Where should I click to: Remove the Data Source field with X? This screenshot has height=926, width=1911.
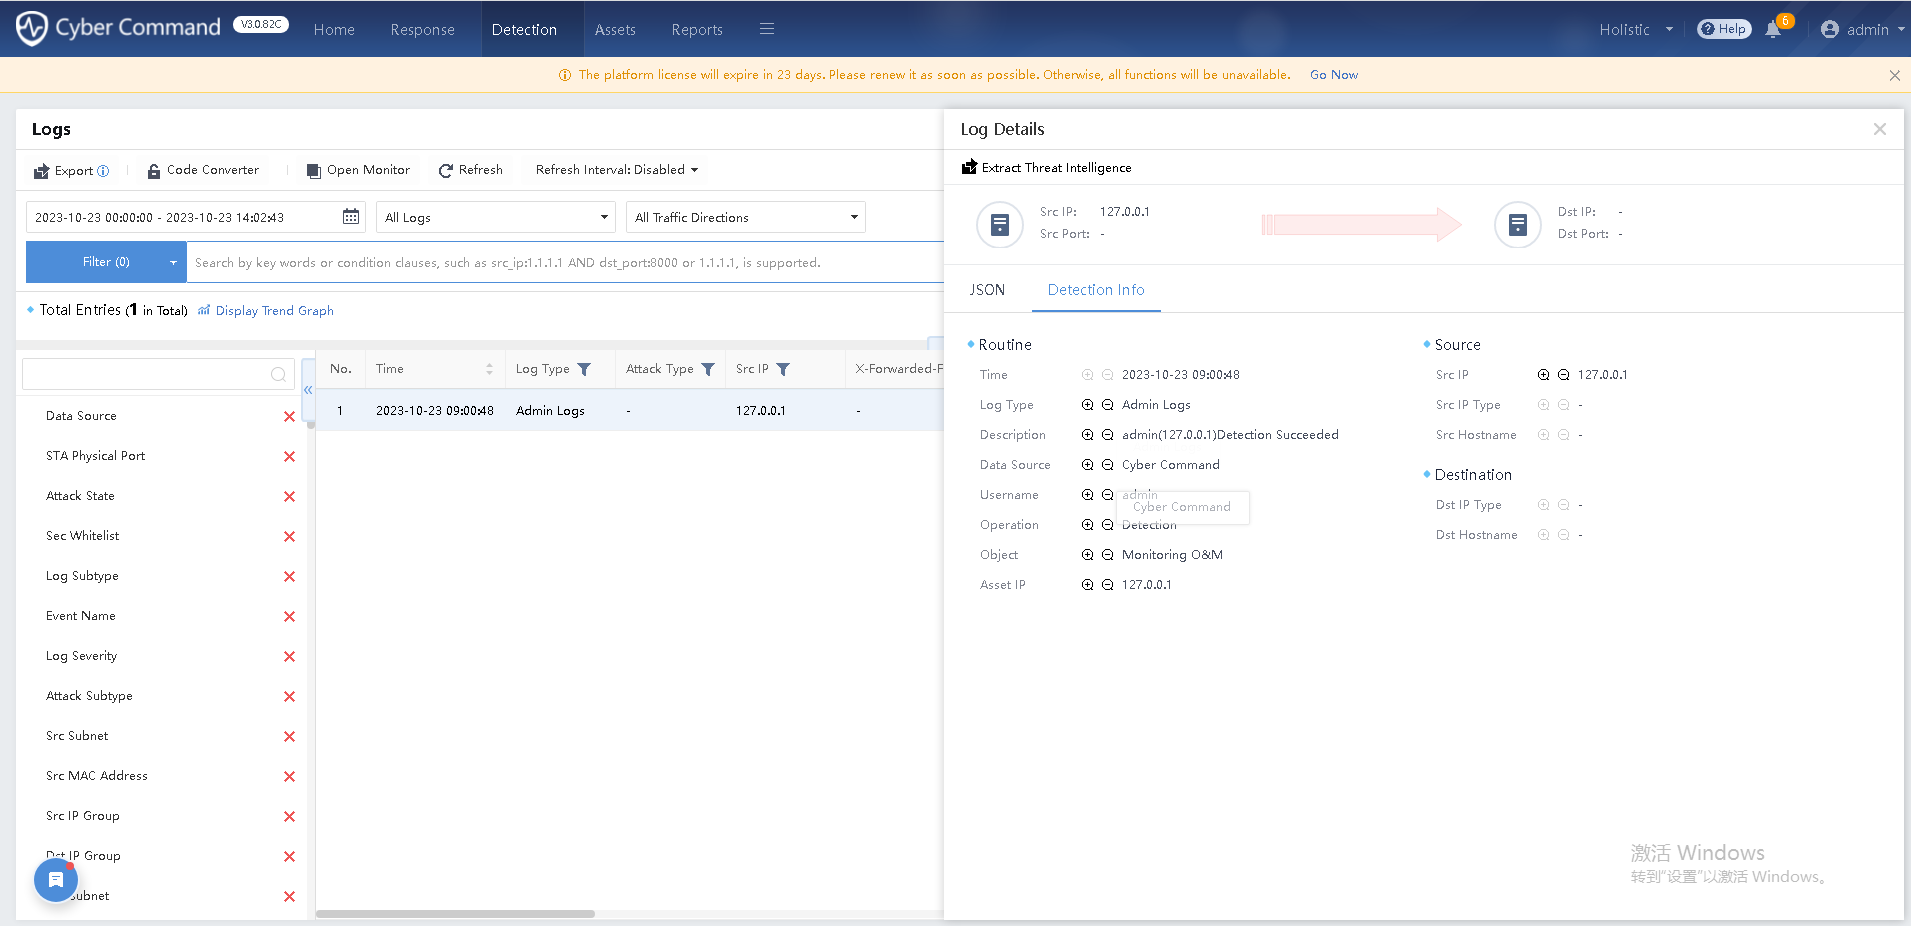coord(289,417)
